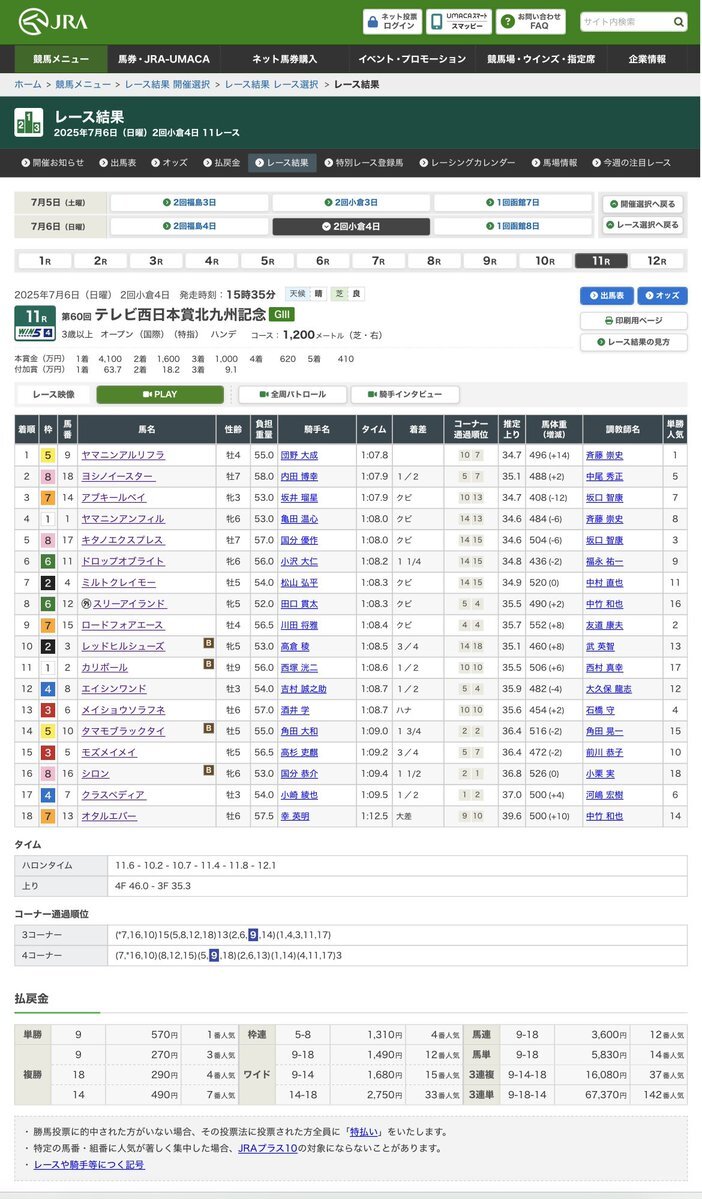Open 1回函館7日 meeting
This screenshot has width=702, height=1199.
[513, 203]
